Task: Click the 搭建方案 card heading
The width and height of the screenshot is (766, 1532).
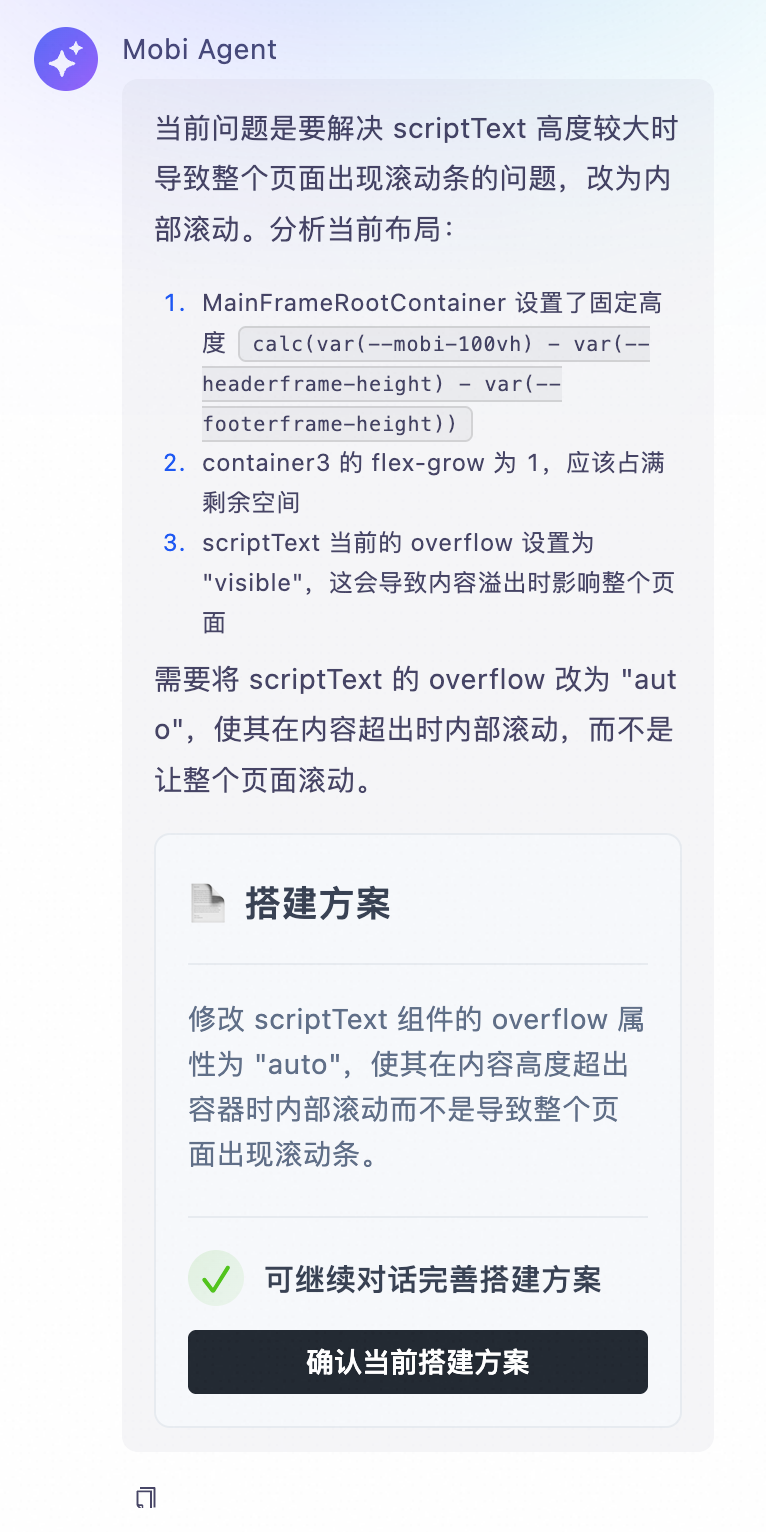Action: (x=318, y=903)
